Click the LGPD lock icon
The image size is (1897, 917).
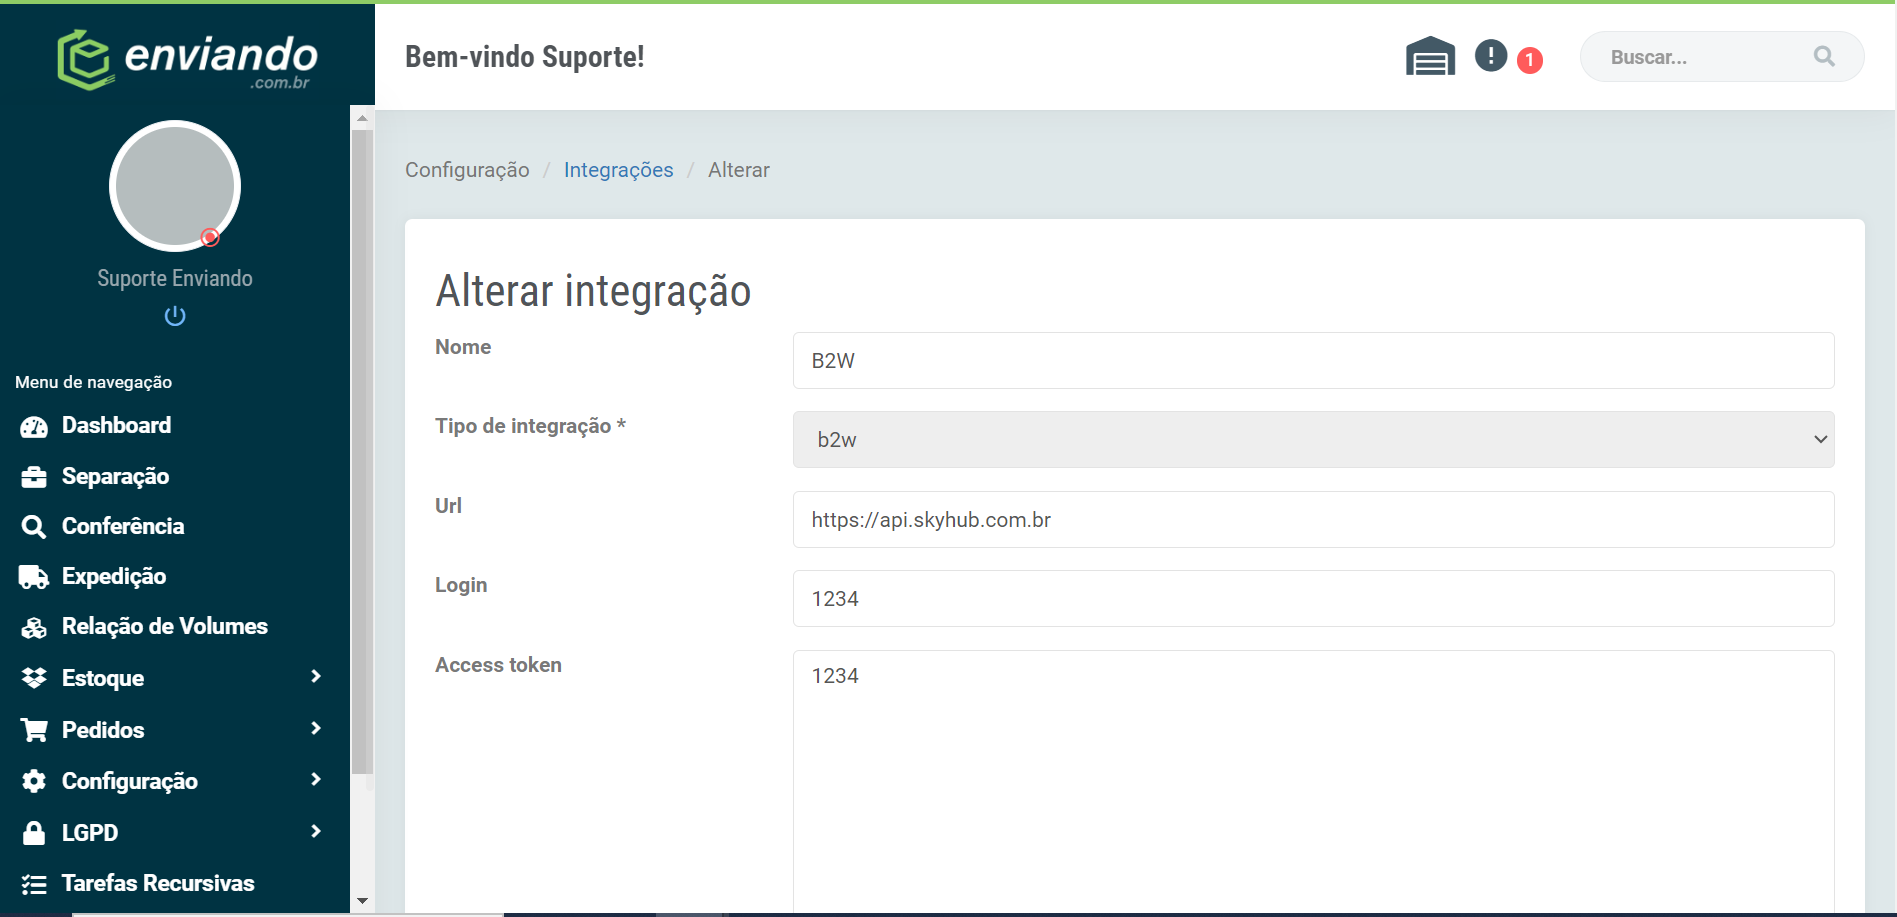point(34,833)
